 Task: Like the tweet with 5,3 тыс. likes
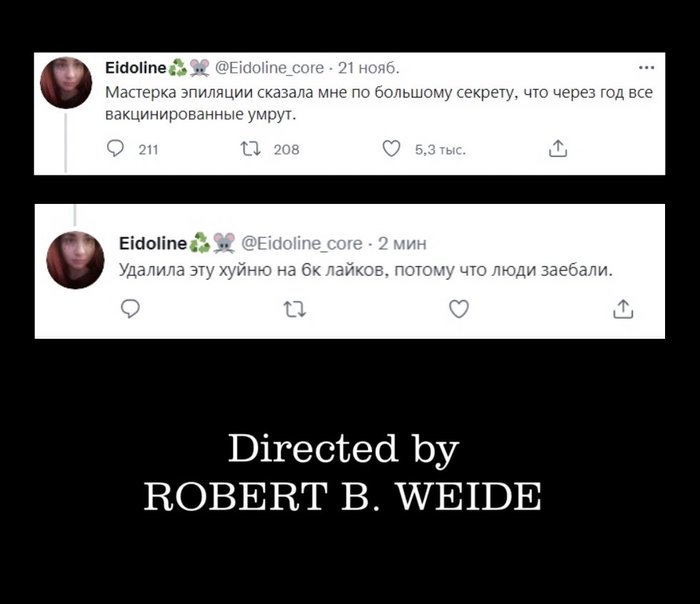click(392, 150)
